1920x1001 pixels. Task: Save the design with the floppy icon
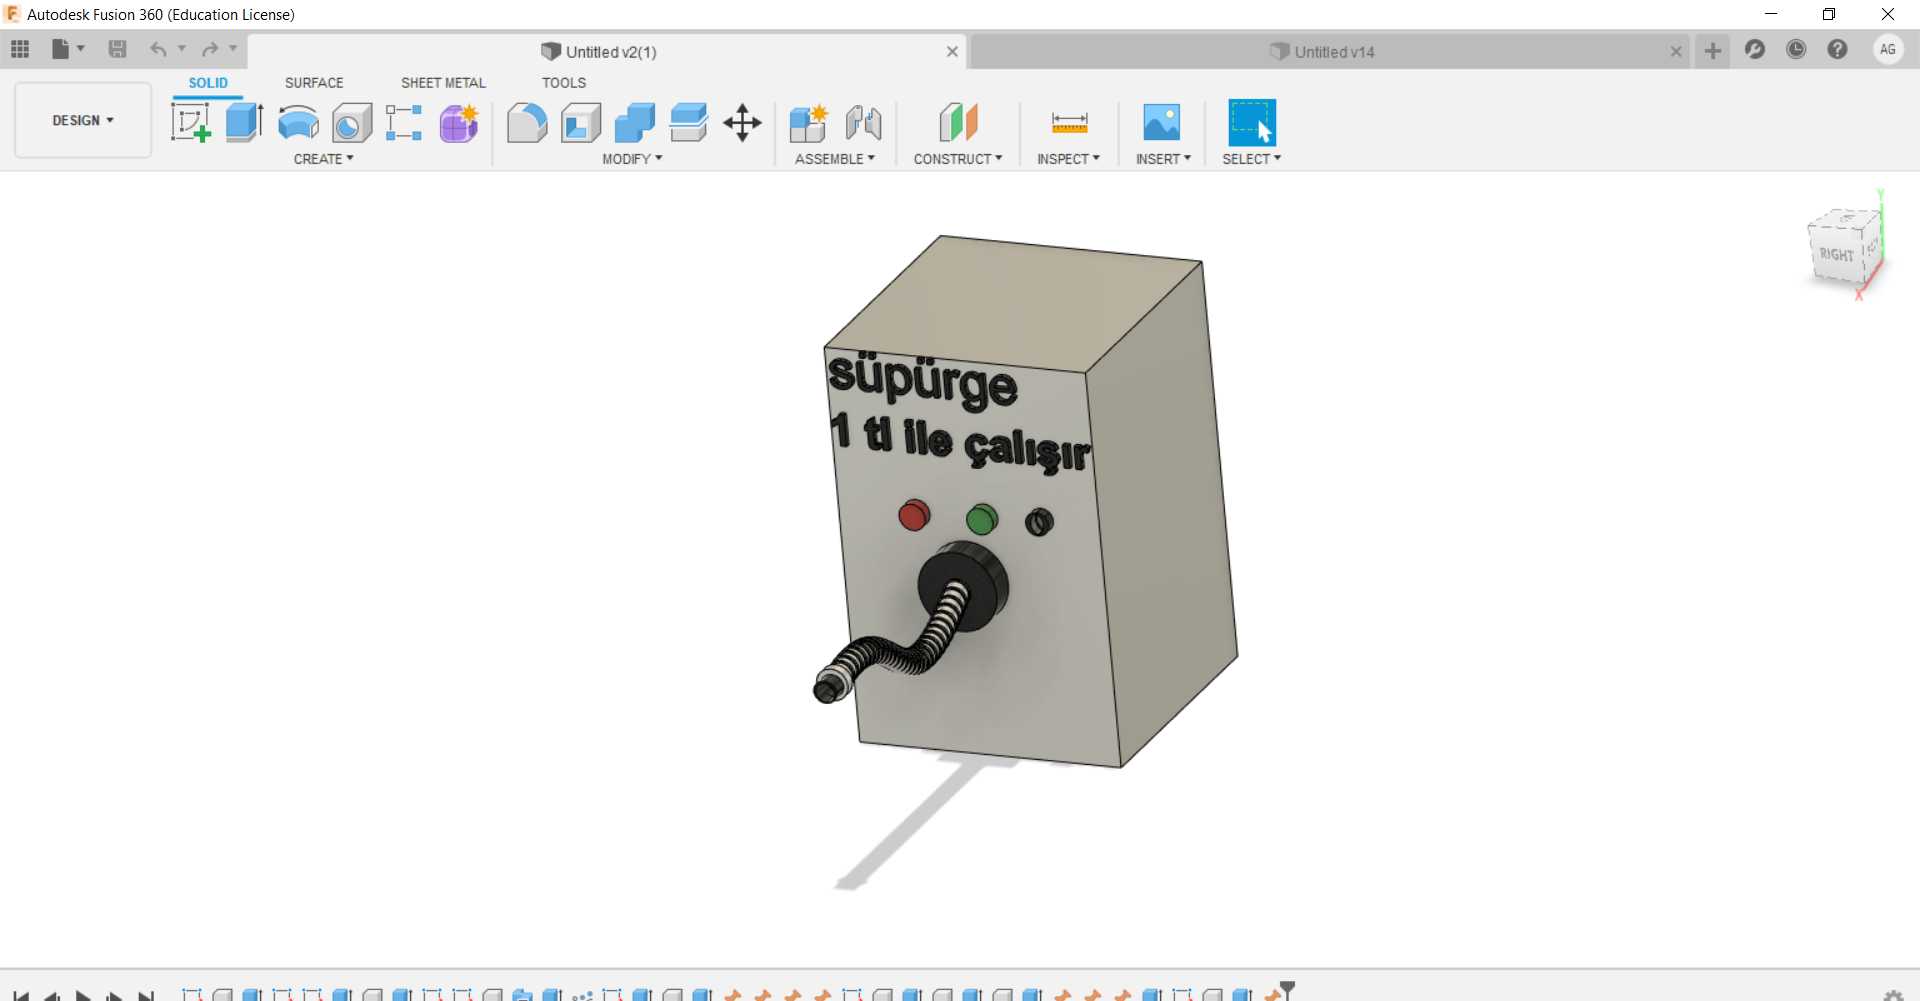117,49
